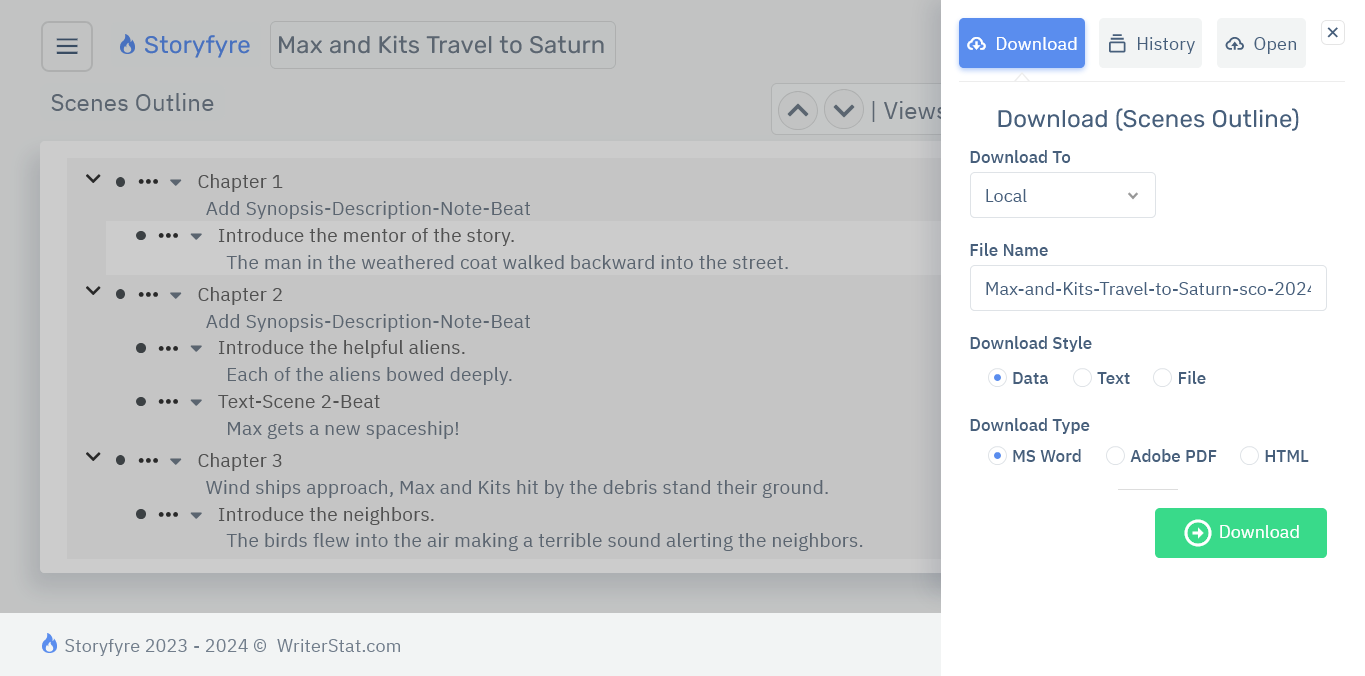The image size is (1365, 676).
Task: Click the flame icon in the footer
Action: click(x=48, y=644)
